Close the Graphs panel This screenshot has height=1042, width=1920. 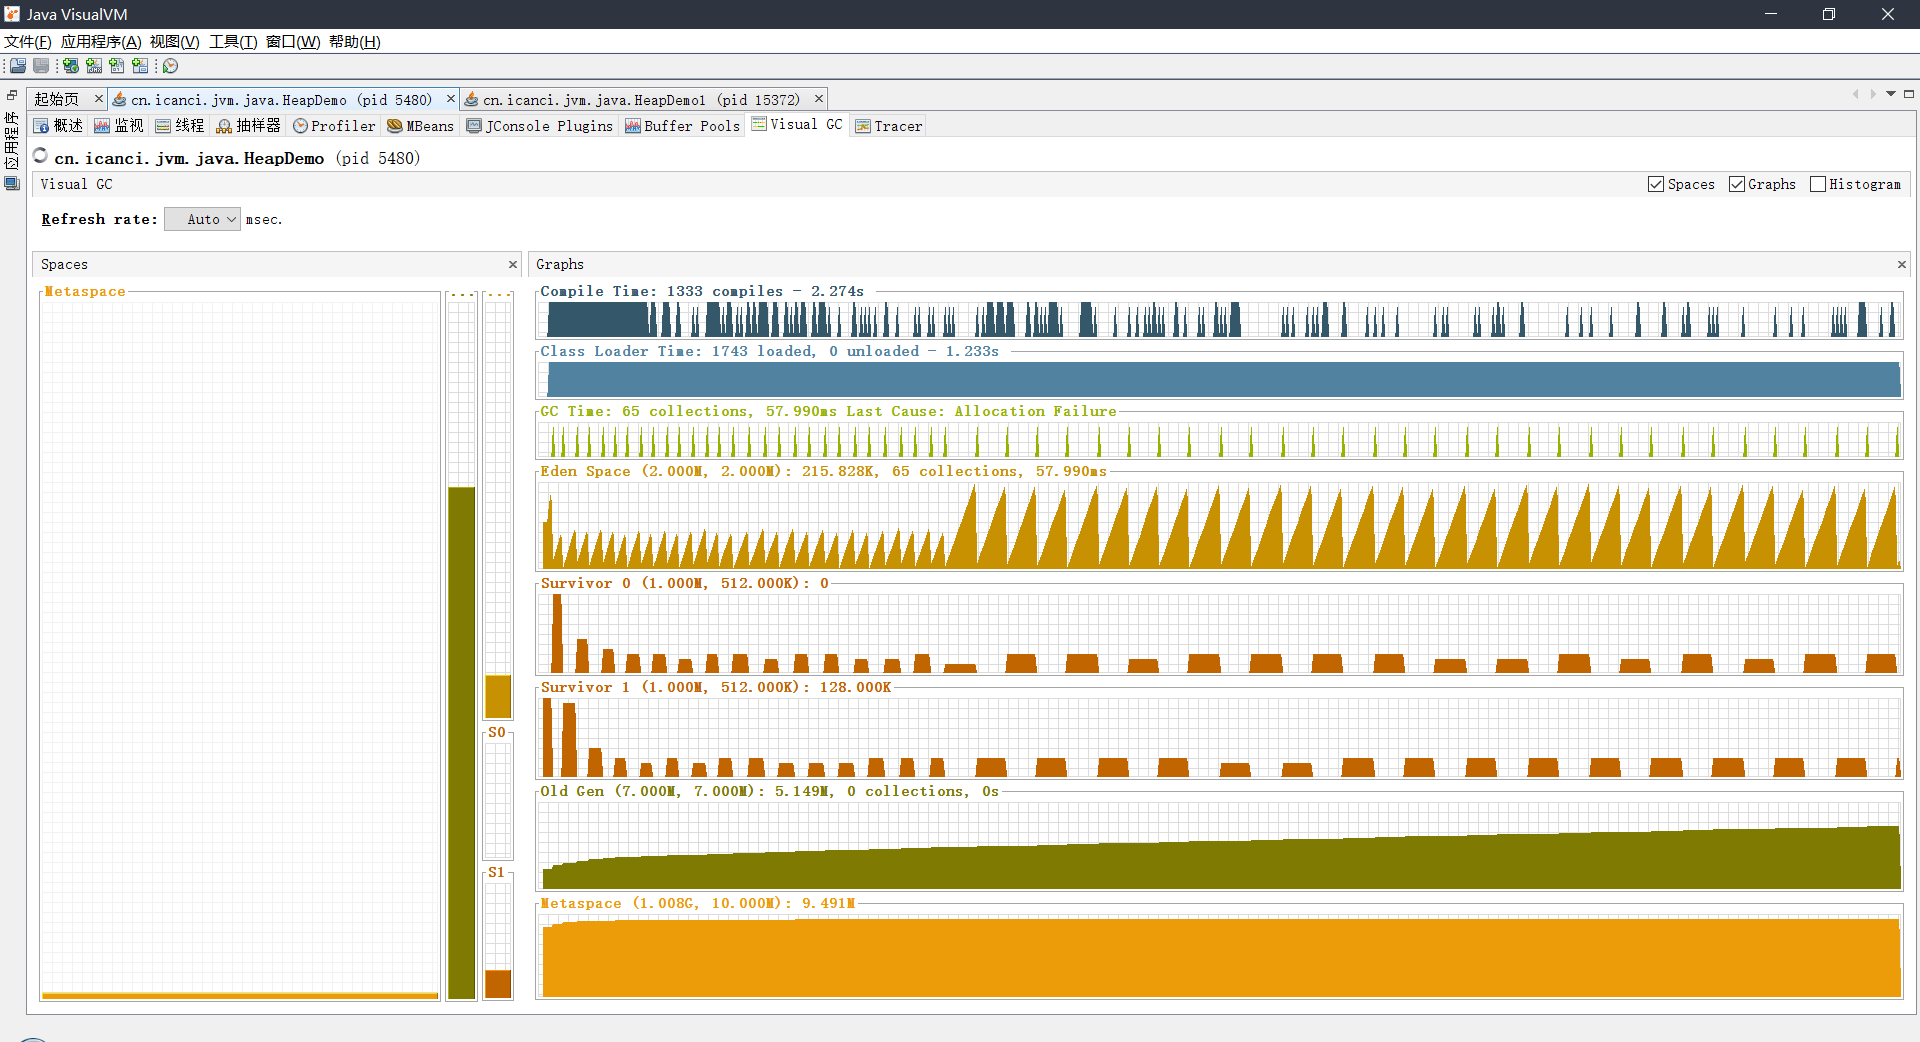click(1901, 265)
